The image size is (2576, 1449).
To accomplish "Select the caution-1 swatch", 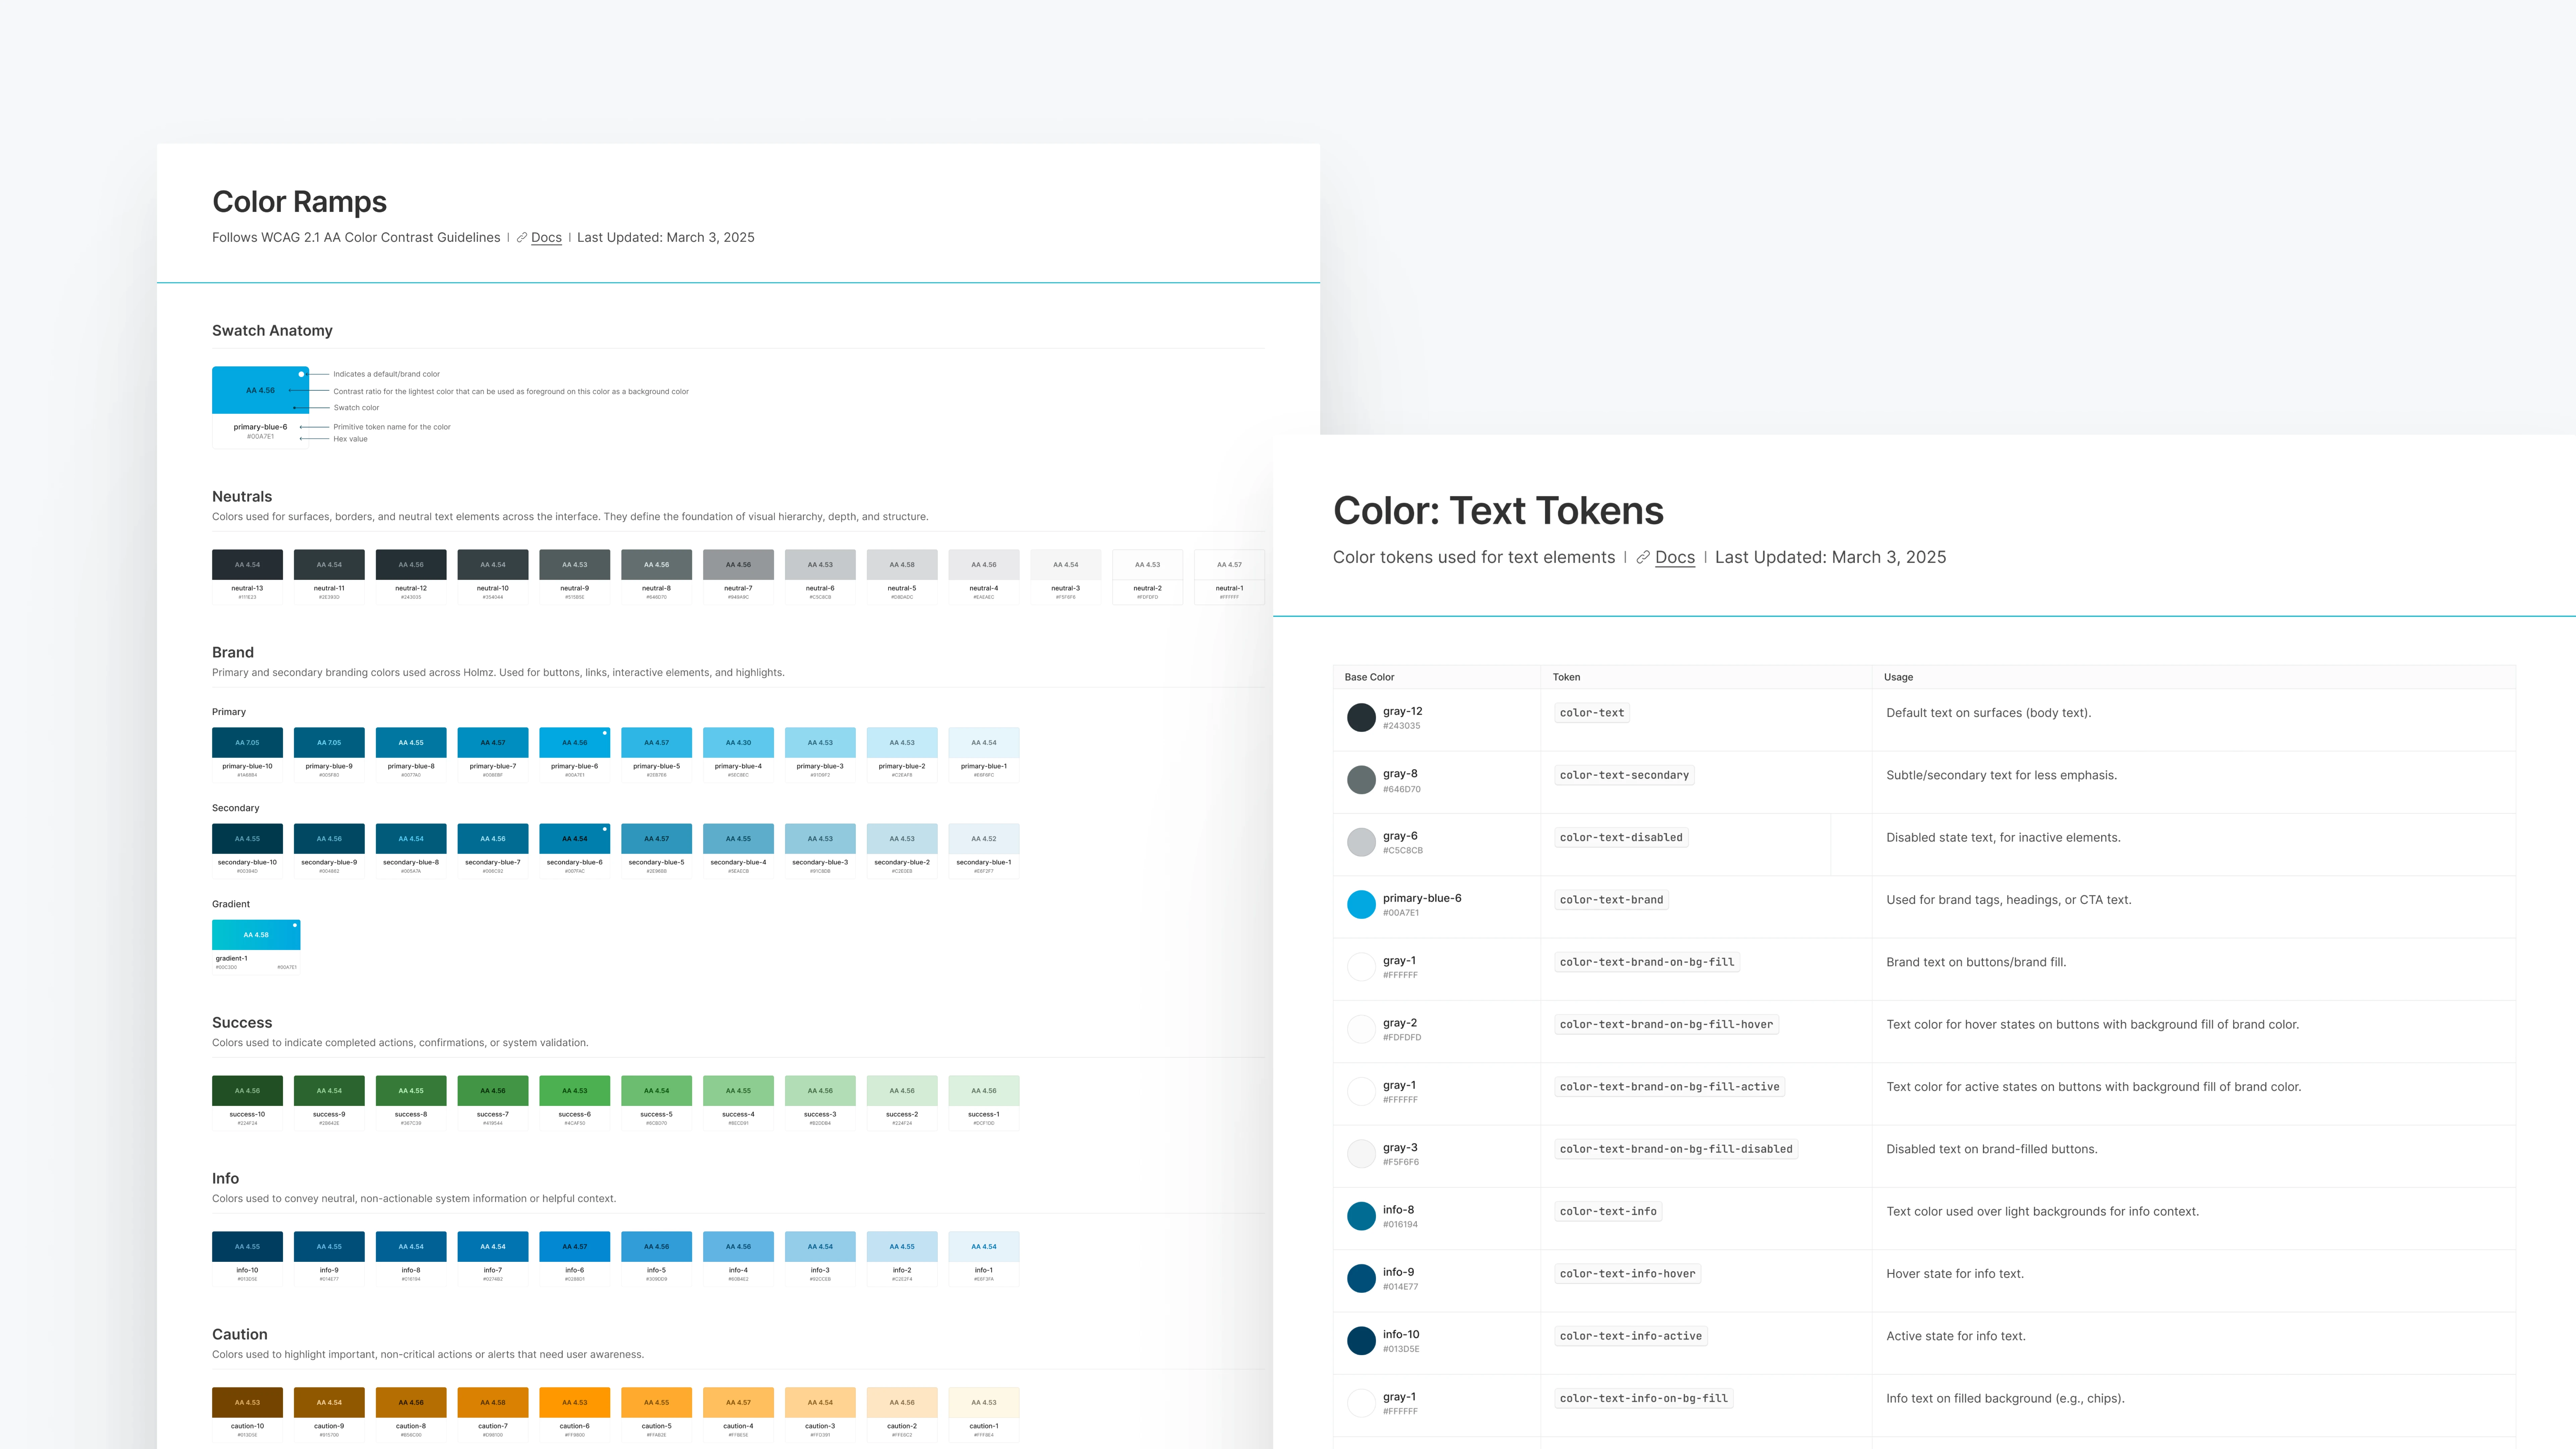I will coord(984,1415).
